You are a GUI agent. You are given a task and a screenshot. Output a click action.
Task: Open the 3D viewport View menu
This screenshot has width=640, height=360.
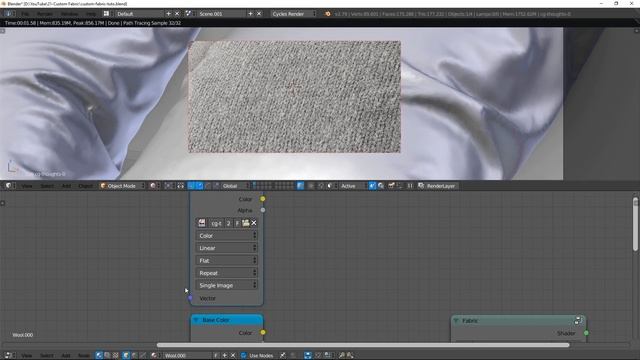coord(27,186)
